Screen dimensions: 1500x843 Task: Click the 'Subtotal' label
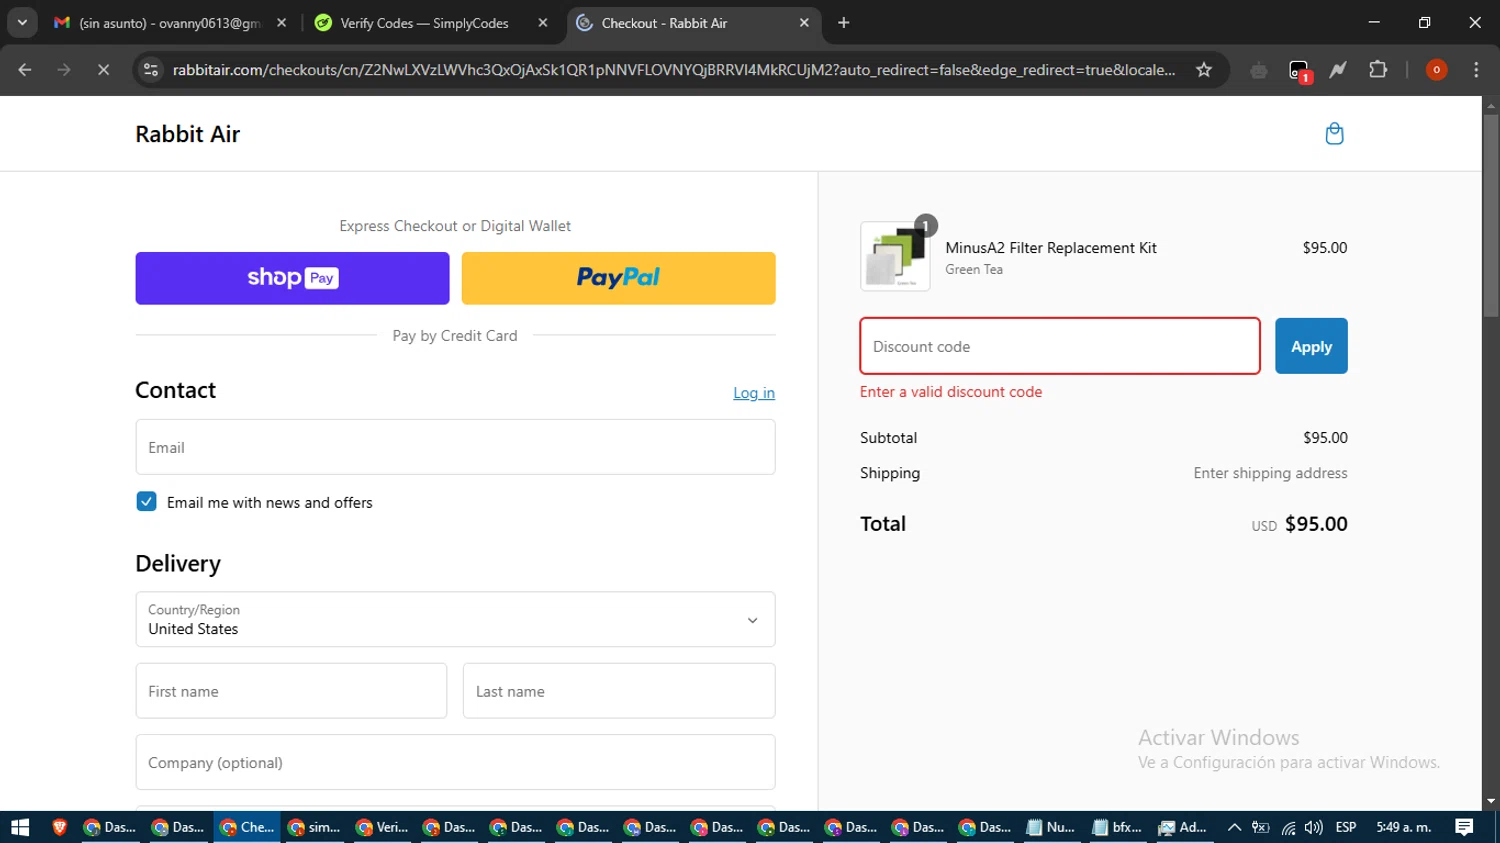888,438
